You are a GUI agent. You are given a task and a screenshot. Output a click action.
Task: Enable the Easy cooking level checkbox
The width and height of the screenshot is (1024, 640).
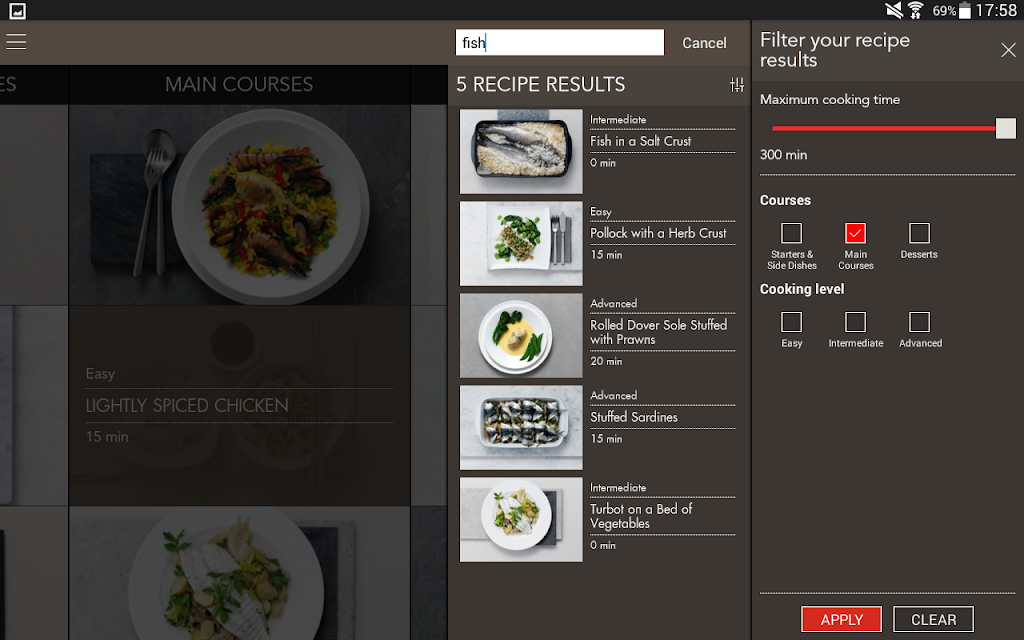click(792, 322)
